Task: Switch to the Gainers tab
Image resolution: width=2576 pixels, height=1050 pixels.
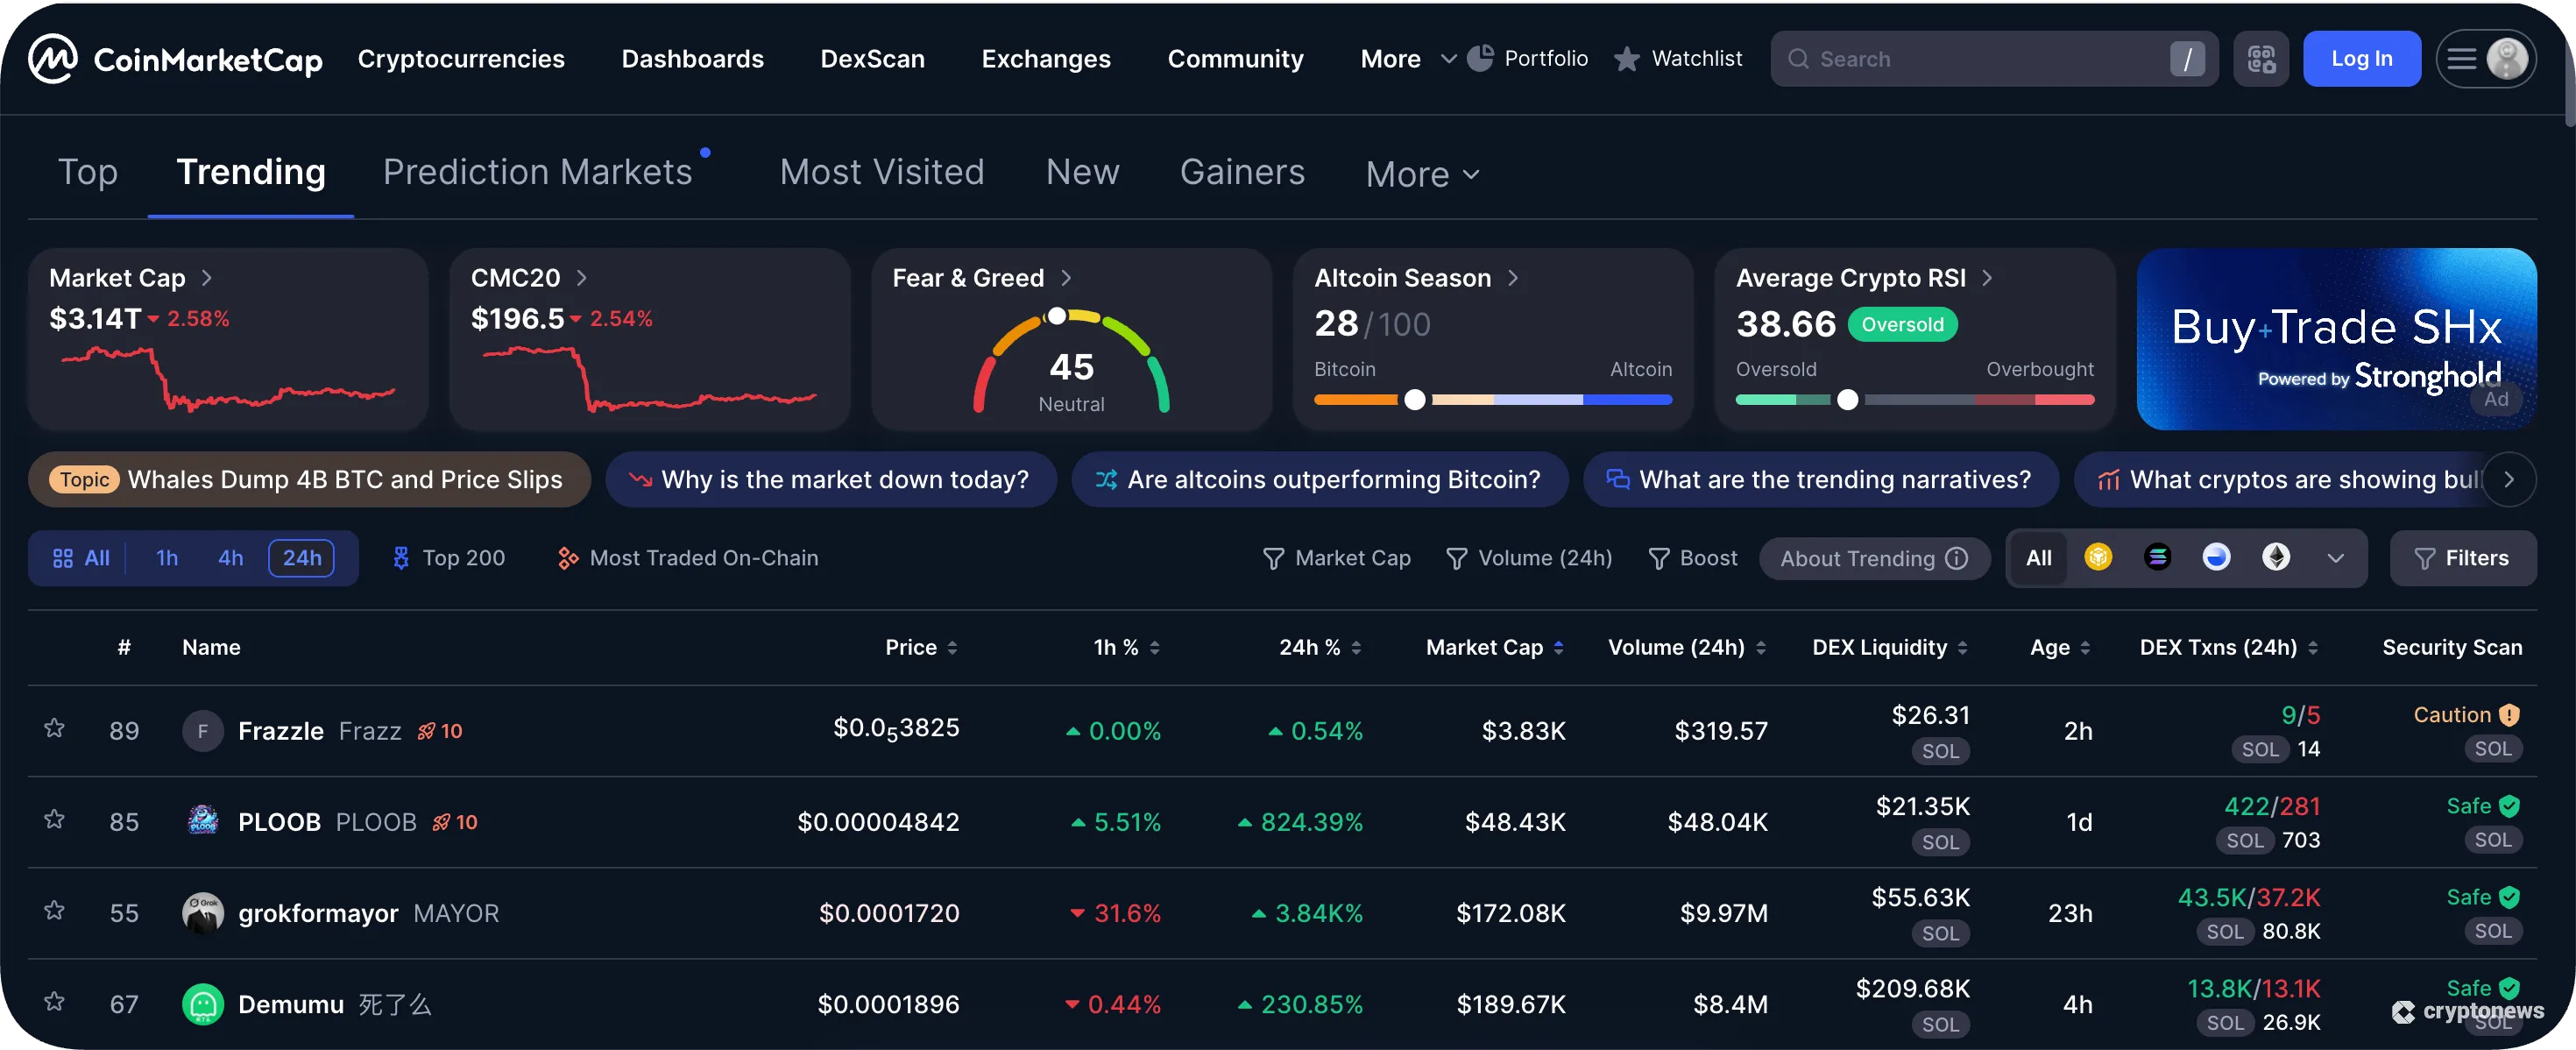Action: point(1242,171)
